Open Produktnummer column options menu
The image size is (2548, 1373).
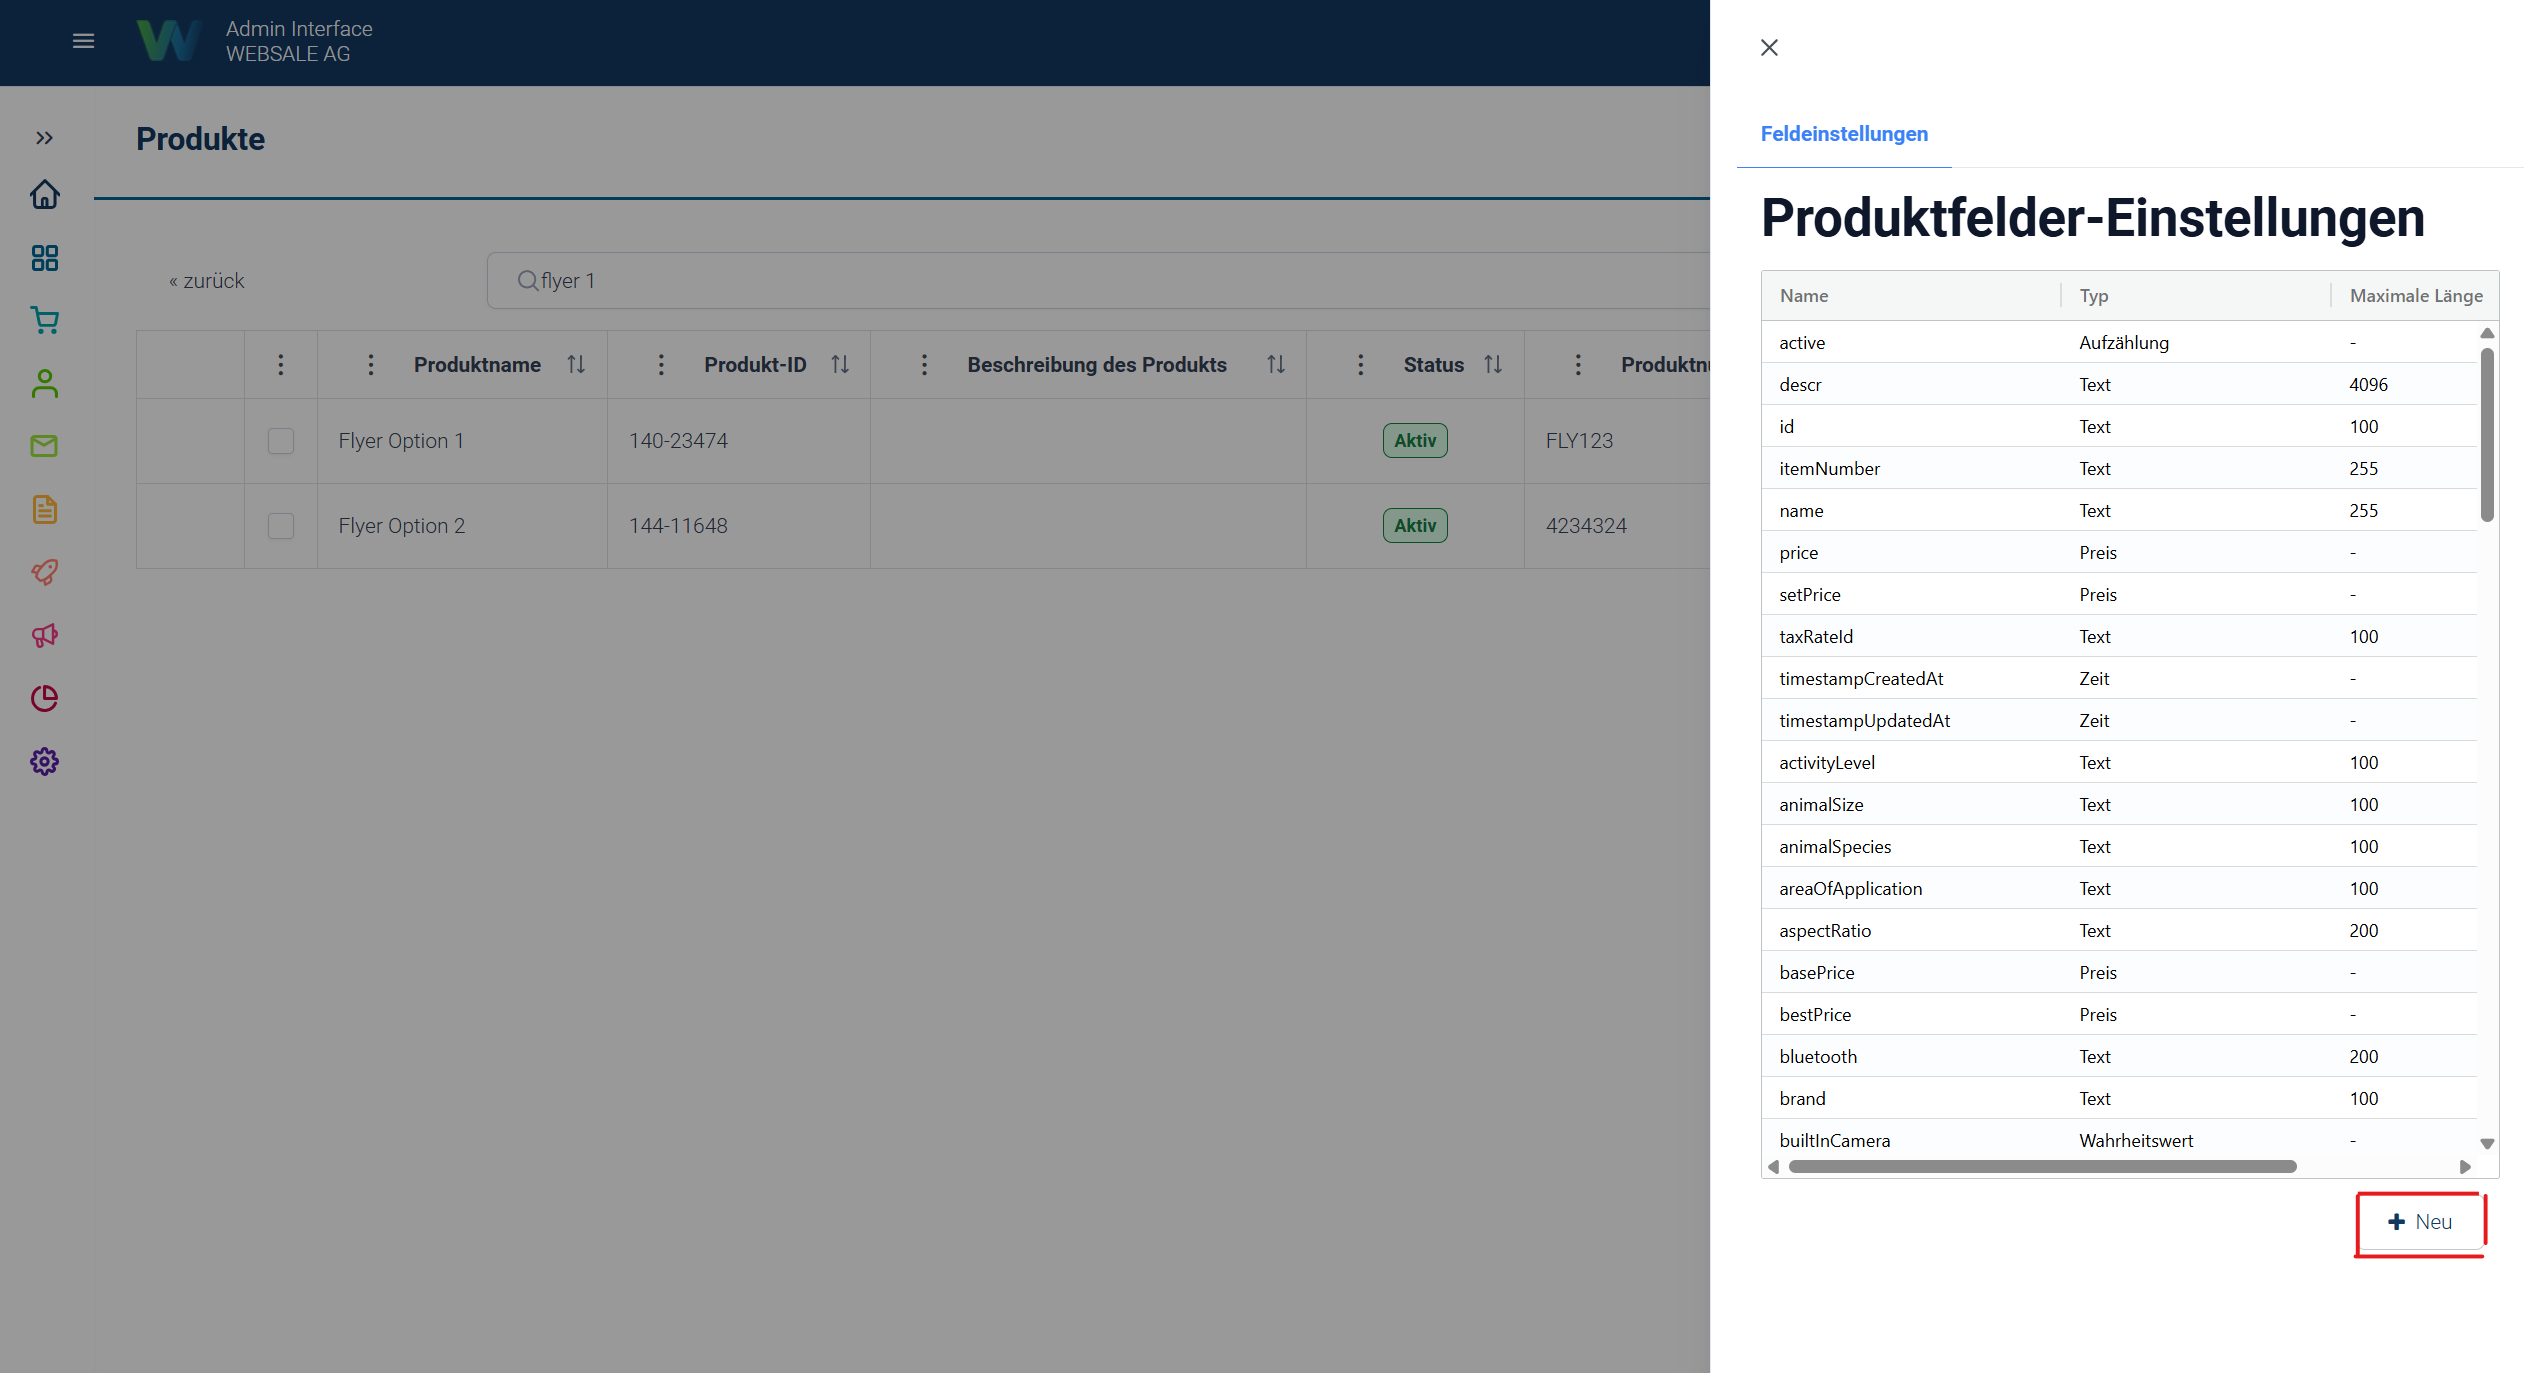(1579, 365)
